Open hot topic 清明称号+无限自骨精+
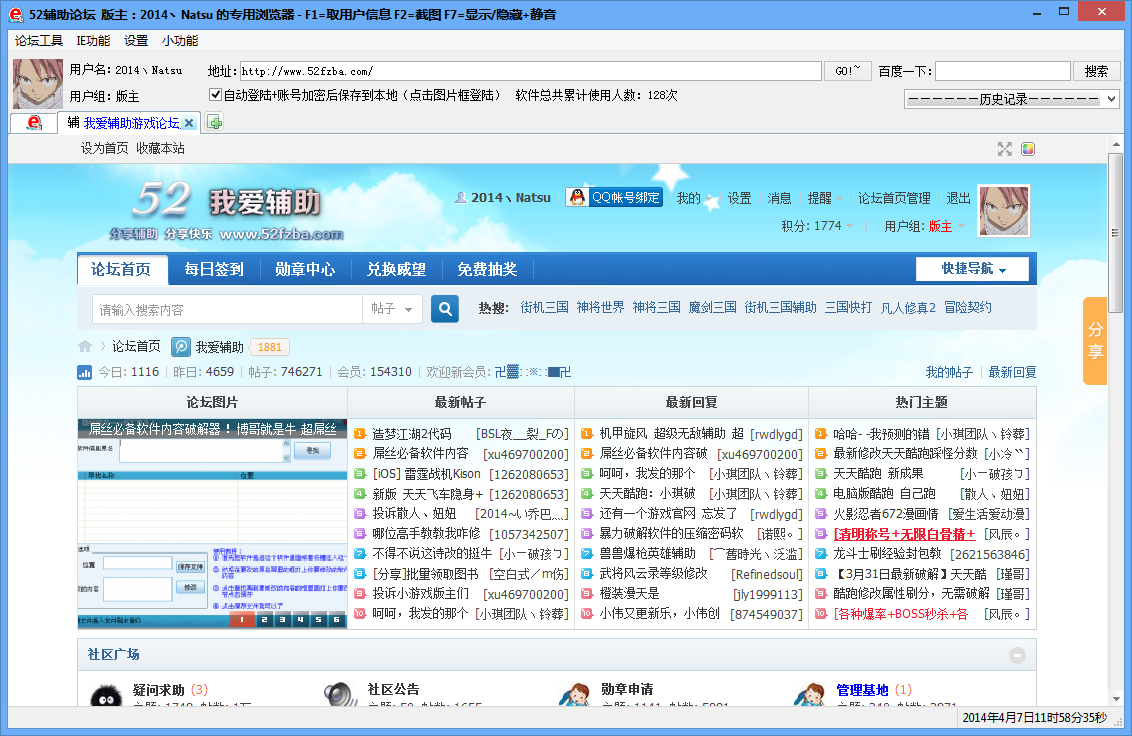Image resolution: width=1132 pixels, height=736 pixels. click(x=905, y=534)
